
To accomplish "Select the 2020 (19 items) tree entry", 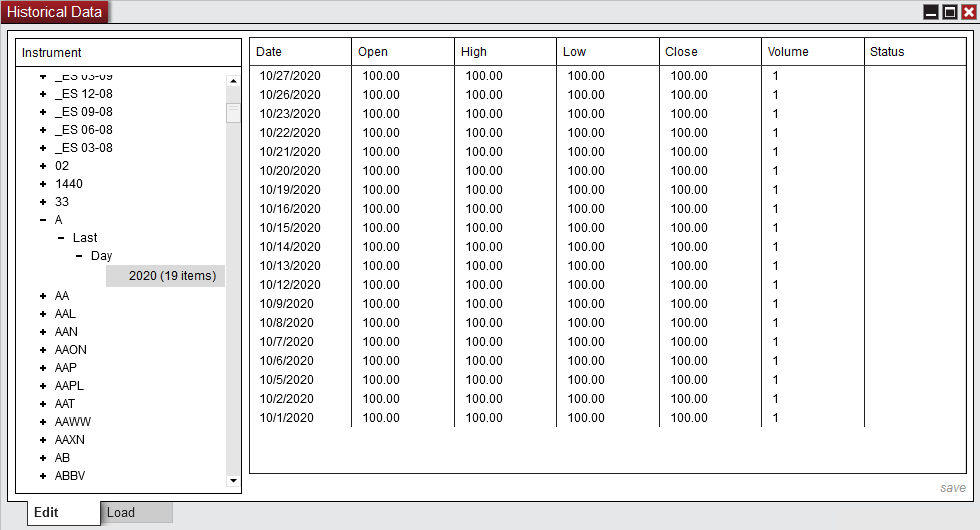I will coord(166,276).
